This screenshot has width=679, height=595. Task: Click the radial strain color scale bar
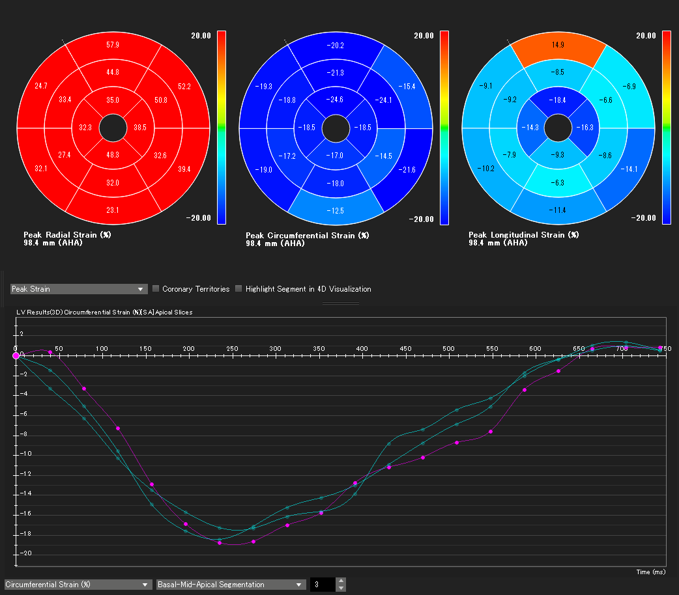(x=221, y=127)
